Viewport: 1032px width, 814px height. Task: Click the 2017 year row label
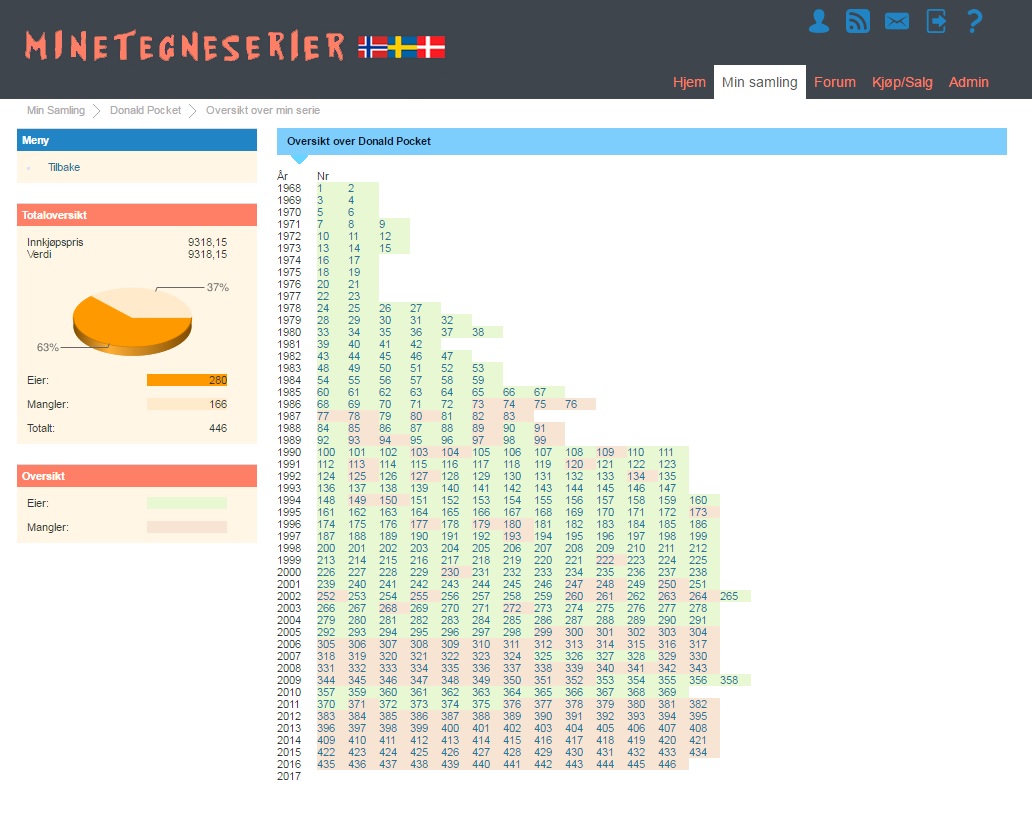pos(289,776)
